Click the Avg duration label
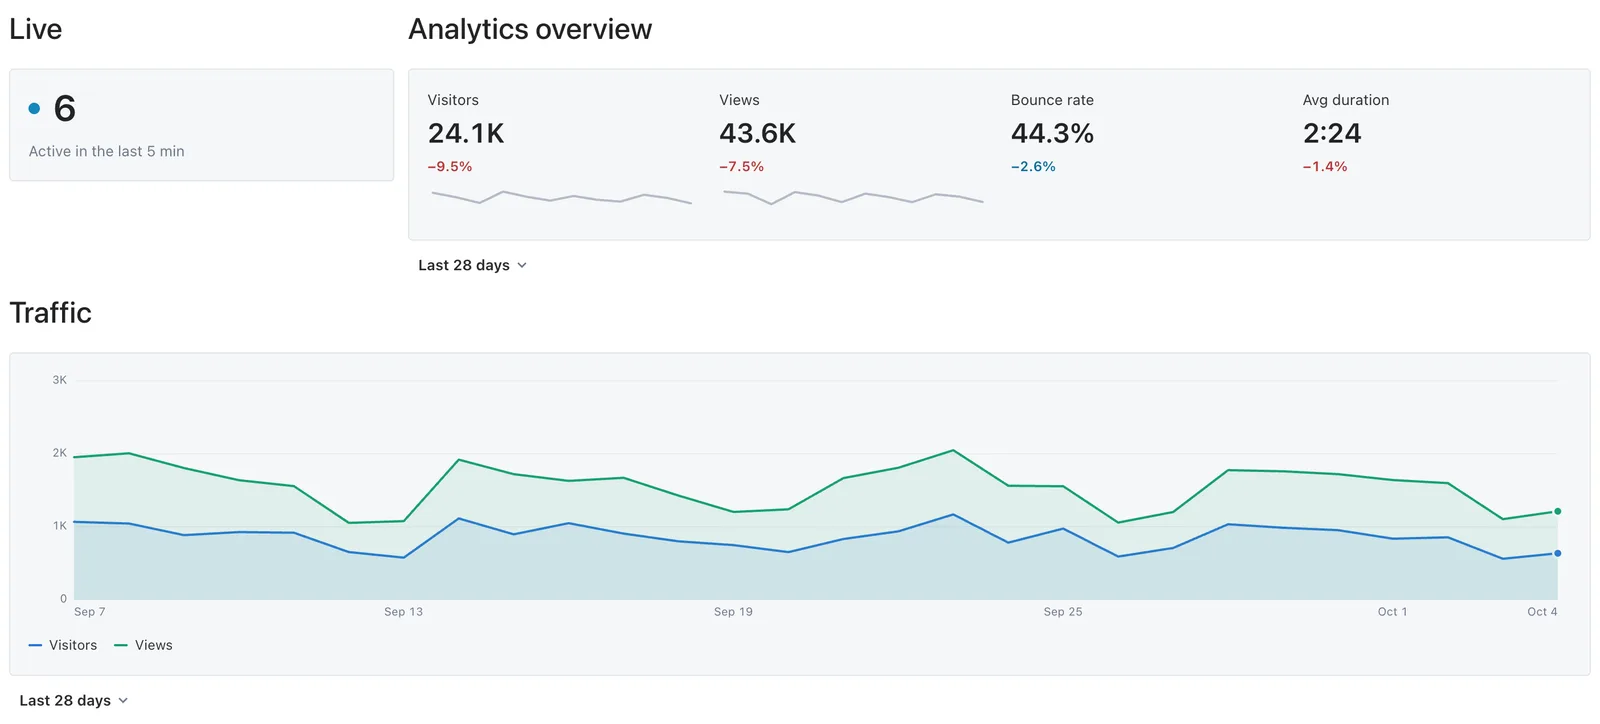This screenshot has width=1600, height=724. click(x=1346, y=100)
